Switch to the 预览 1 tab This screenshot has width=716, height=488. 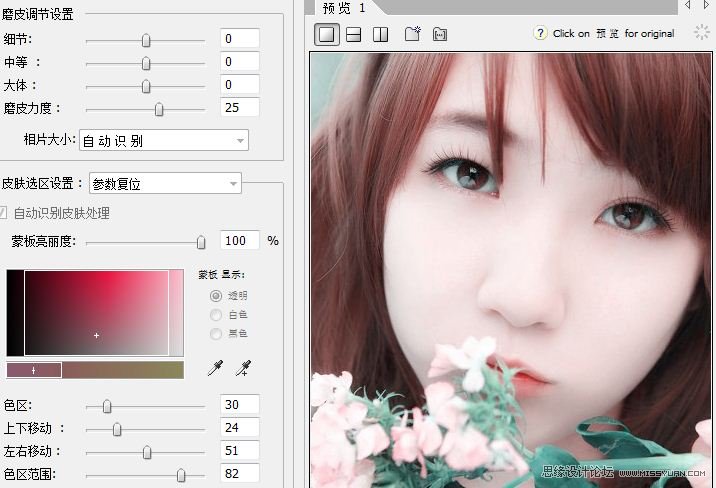[344, 8]
